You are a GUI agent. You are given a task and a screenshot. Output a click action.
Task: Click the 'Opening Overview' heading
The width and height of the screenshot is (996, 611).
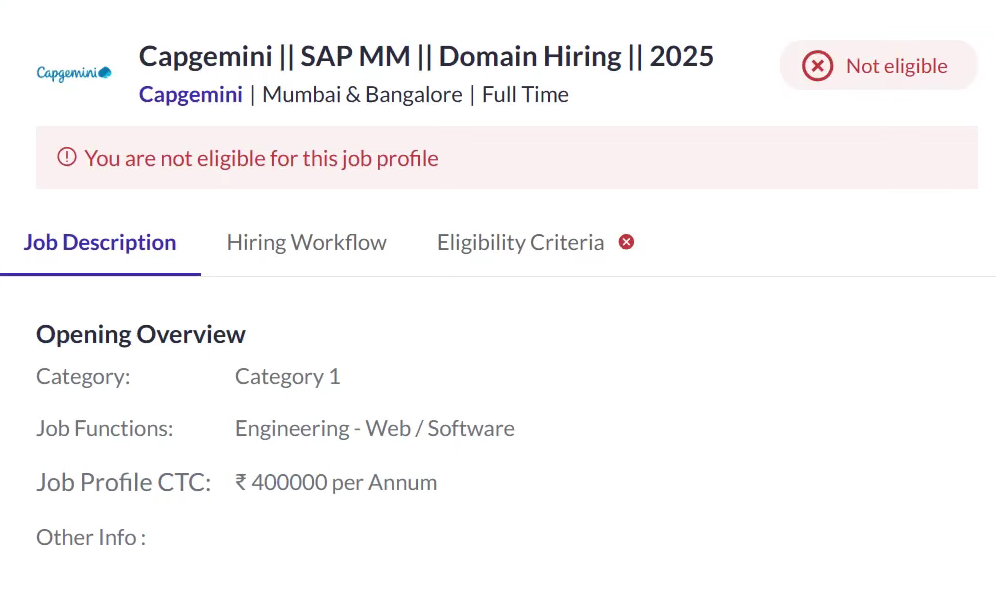(141, 334)
